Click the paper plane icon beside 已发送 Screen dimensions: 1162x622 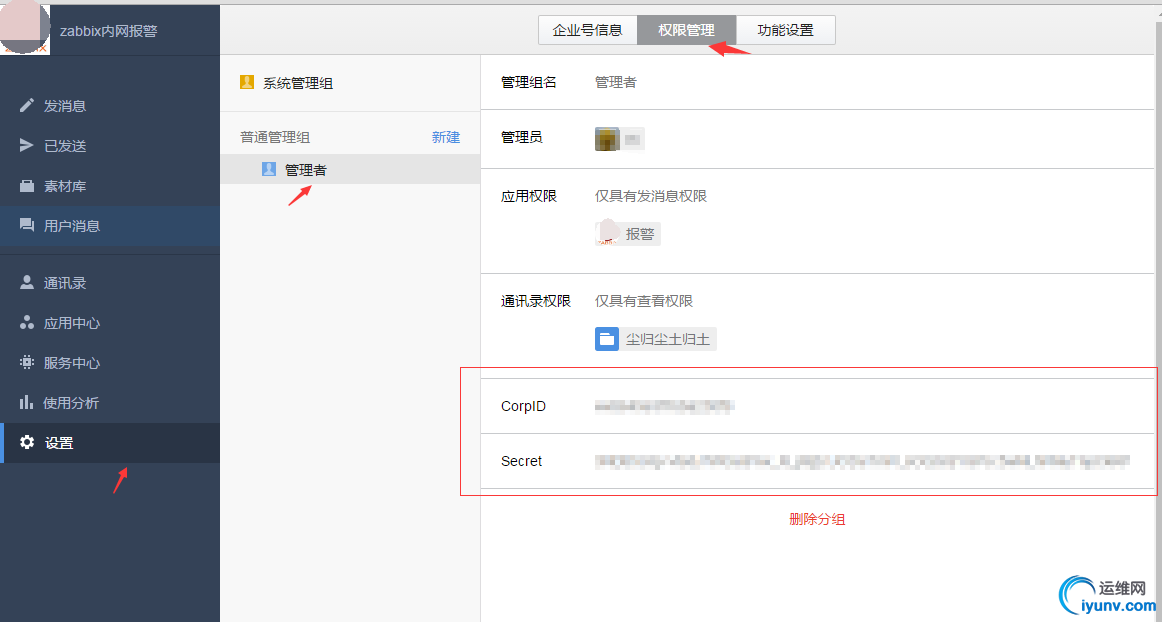[x=27, y=145]
